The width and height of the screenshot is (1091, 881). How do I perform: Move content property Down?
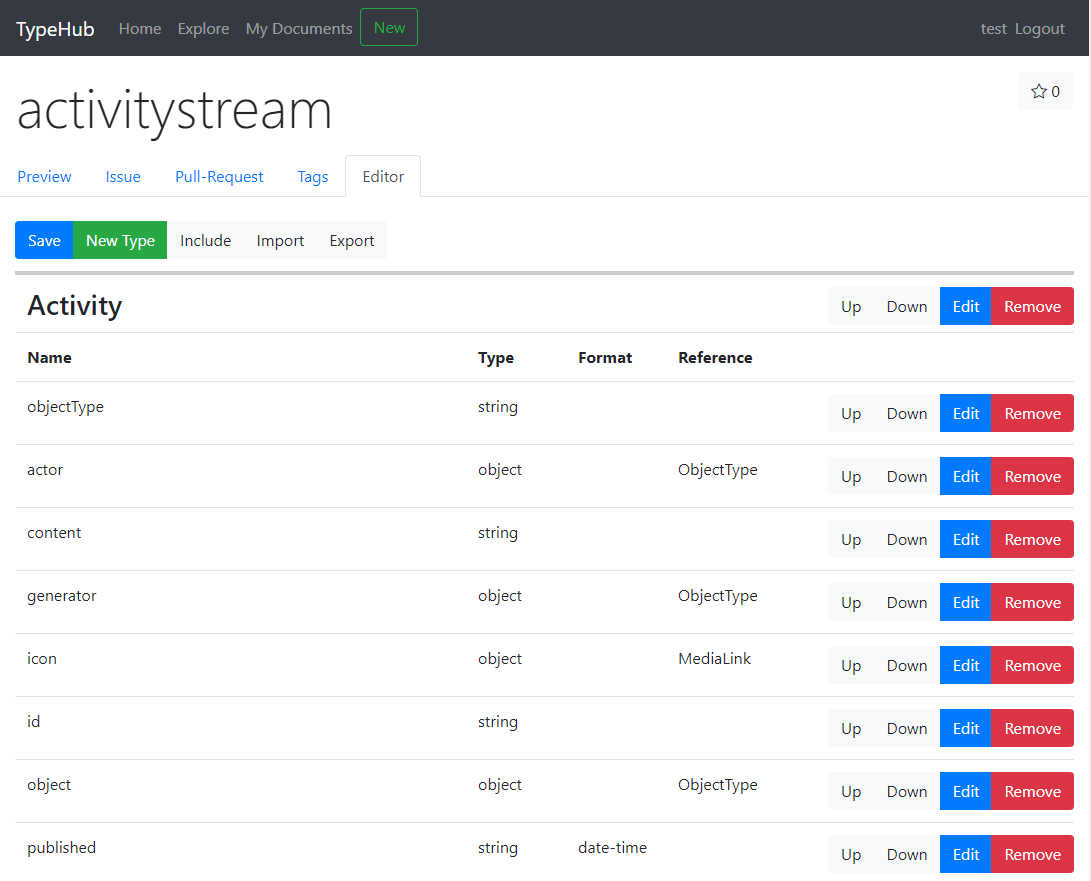click(907, 539)
